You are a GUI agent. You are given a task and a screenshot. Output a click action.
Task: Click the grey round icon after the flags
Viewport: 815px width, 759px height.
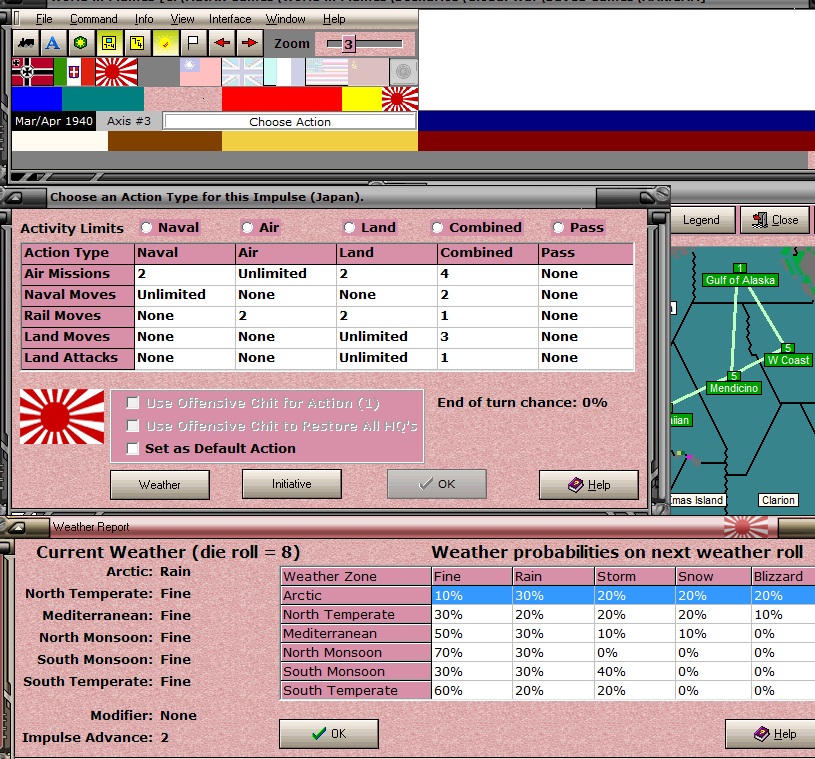pyautogui.click(x=403, y=72)
